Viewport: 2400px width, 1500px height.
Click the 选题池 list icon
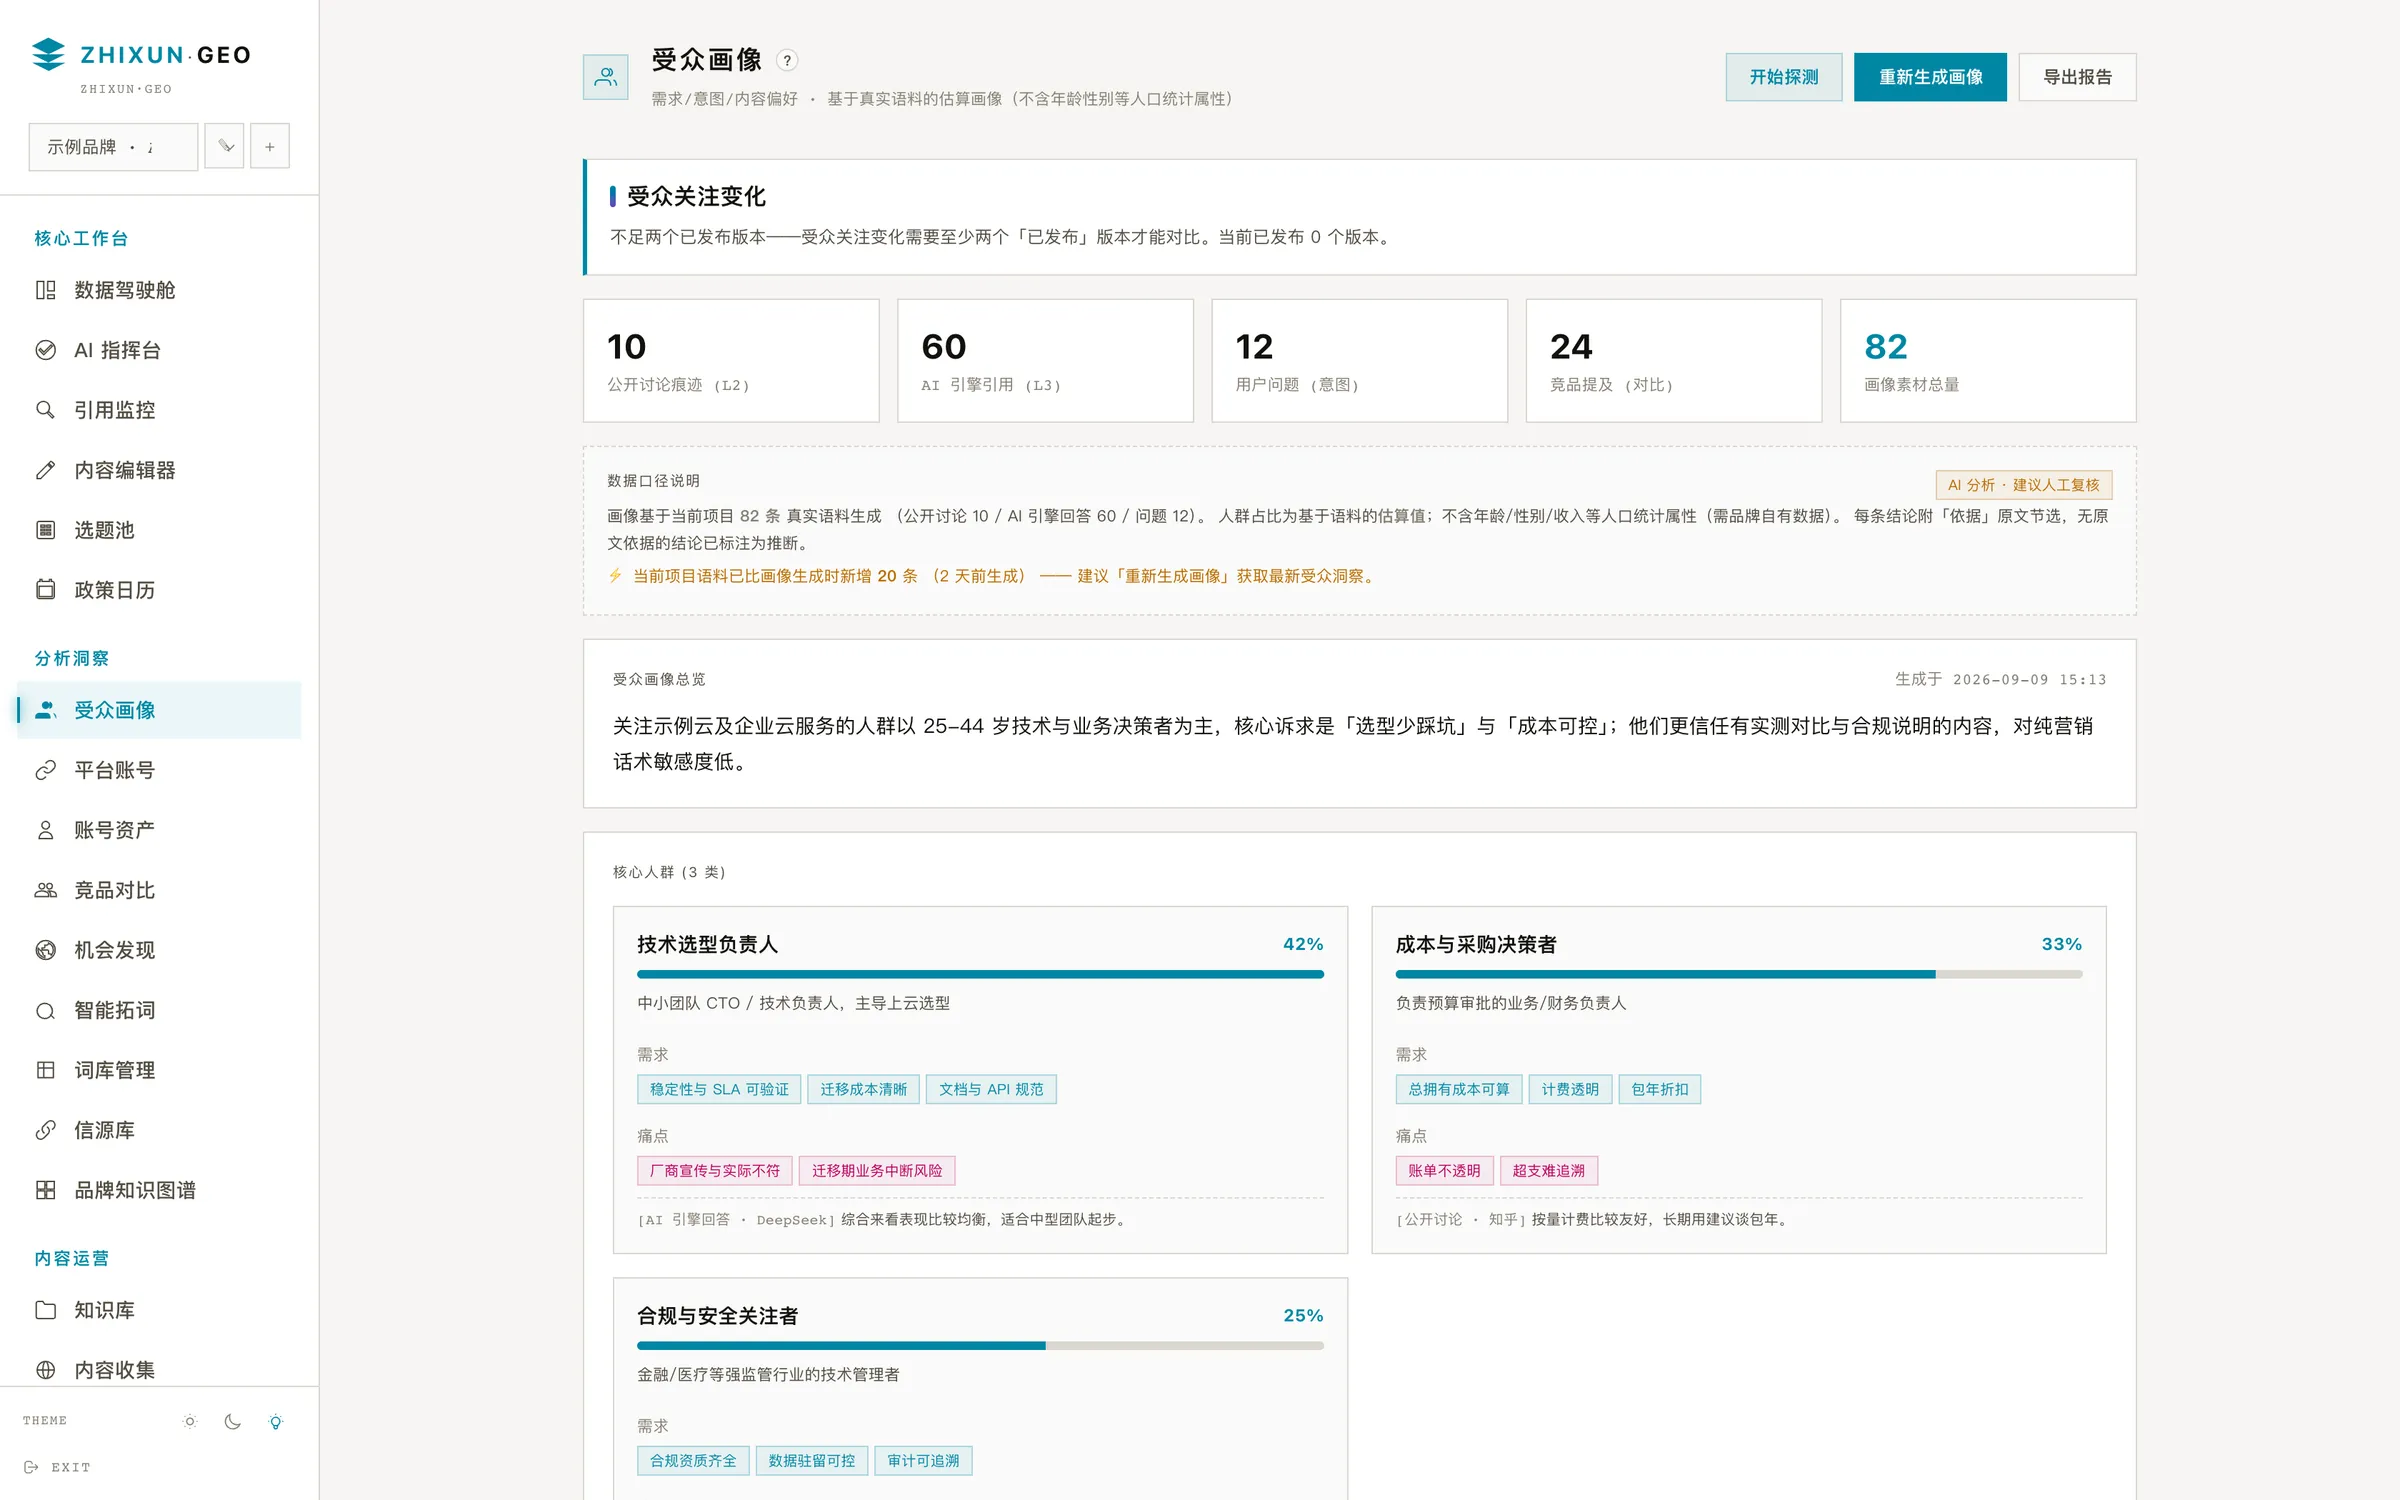46,530
